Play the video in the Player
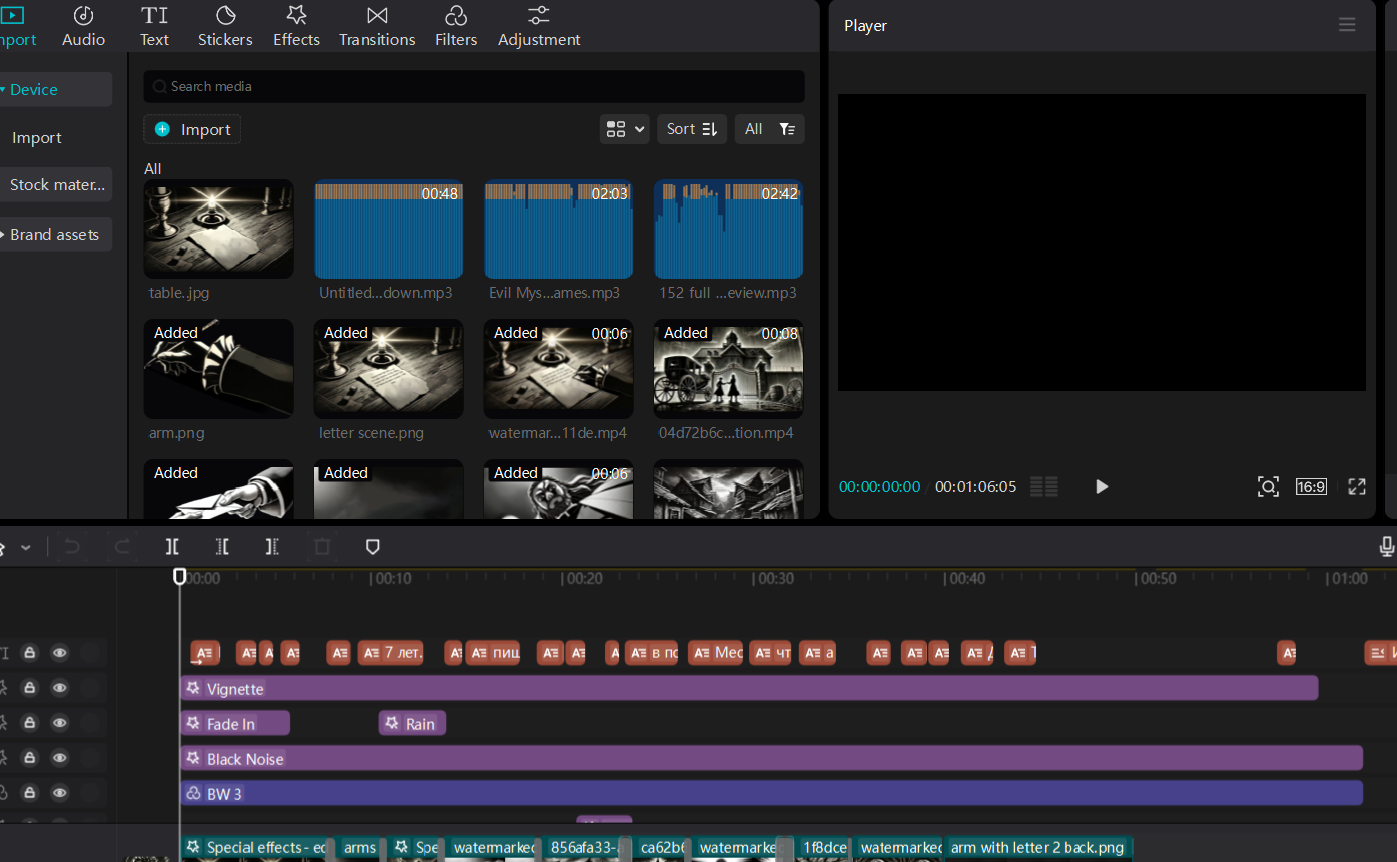This screenshot has height=862, width=1397. point(1101,487)
